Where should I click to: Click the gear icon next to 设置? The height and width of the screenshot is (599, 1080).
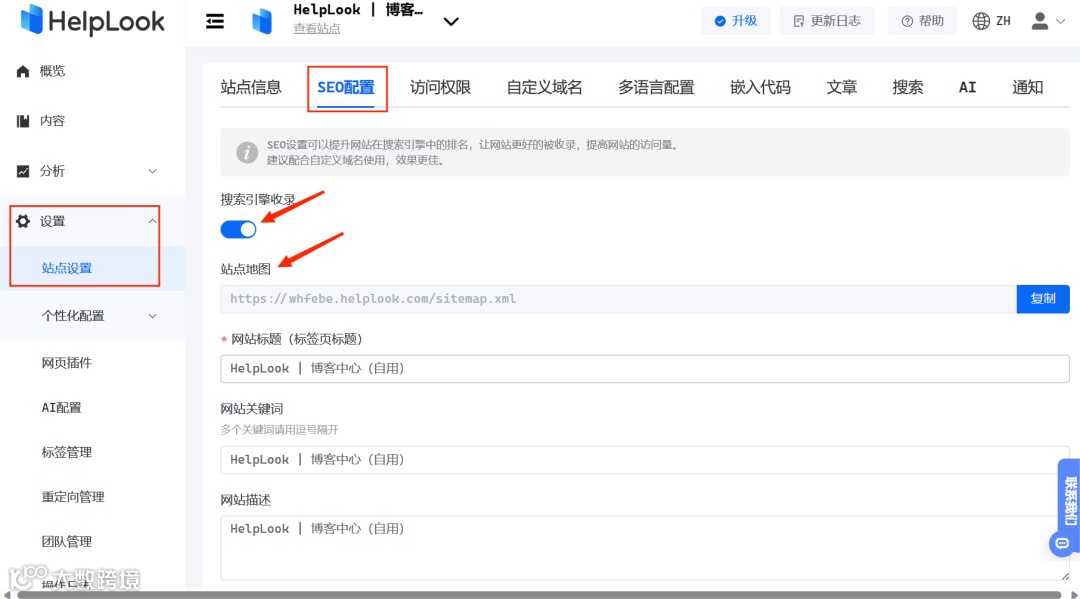click(x=23, y=221)
